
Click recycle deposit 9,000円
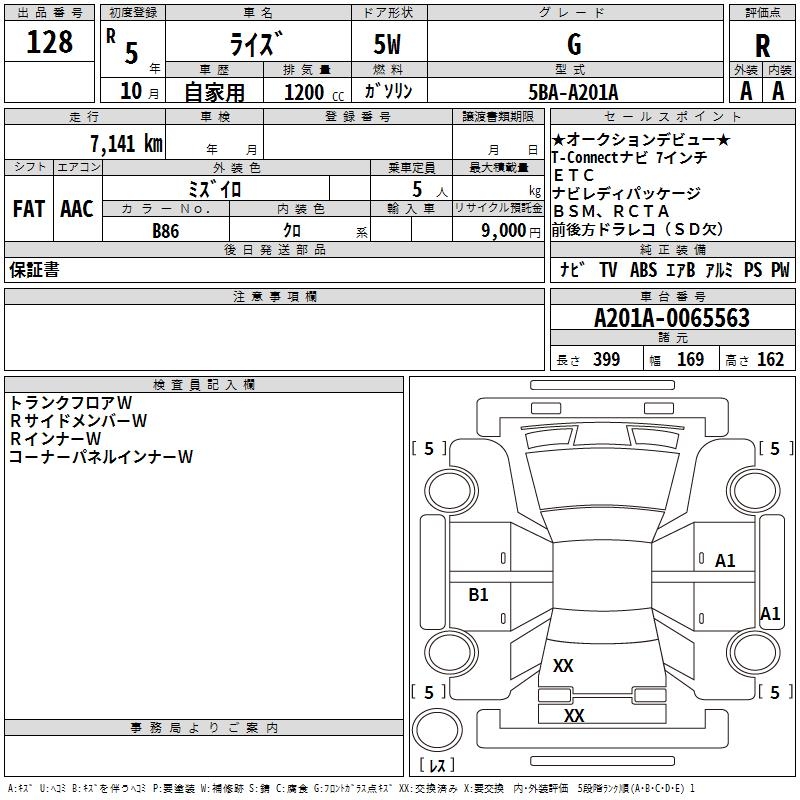(x=511, y=231)
